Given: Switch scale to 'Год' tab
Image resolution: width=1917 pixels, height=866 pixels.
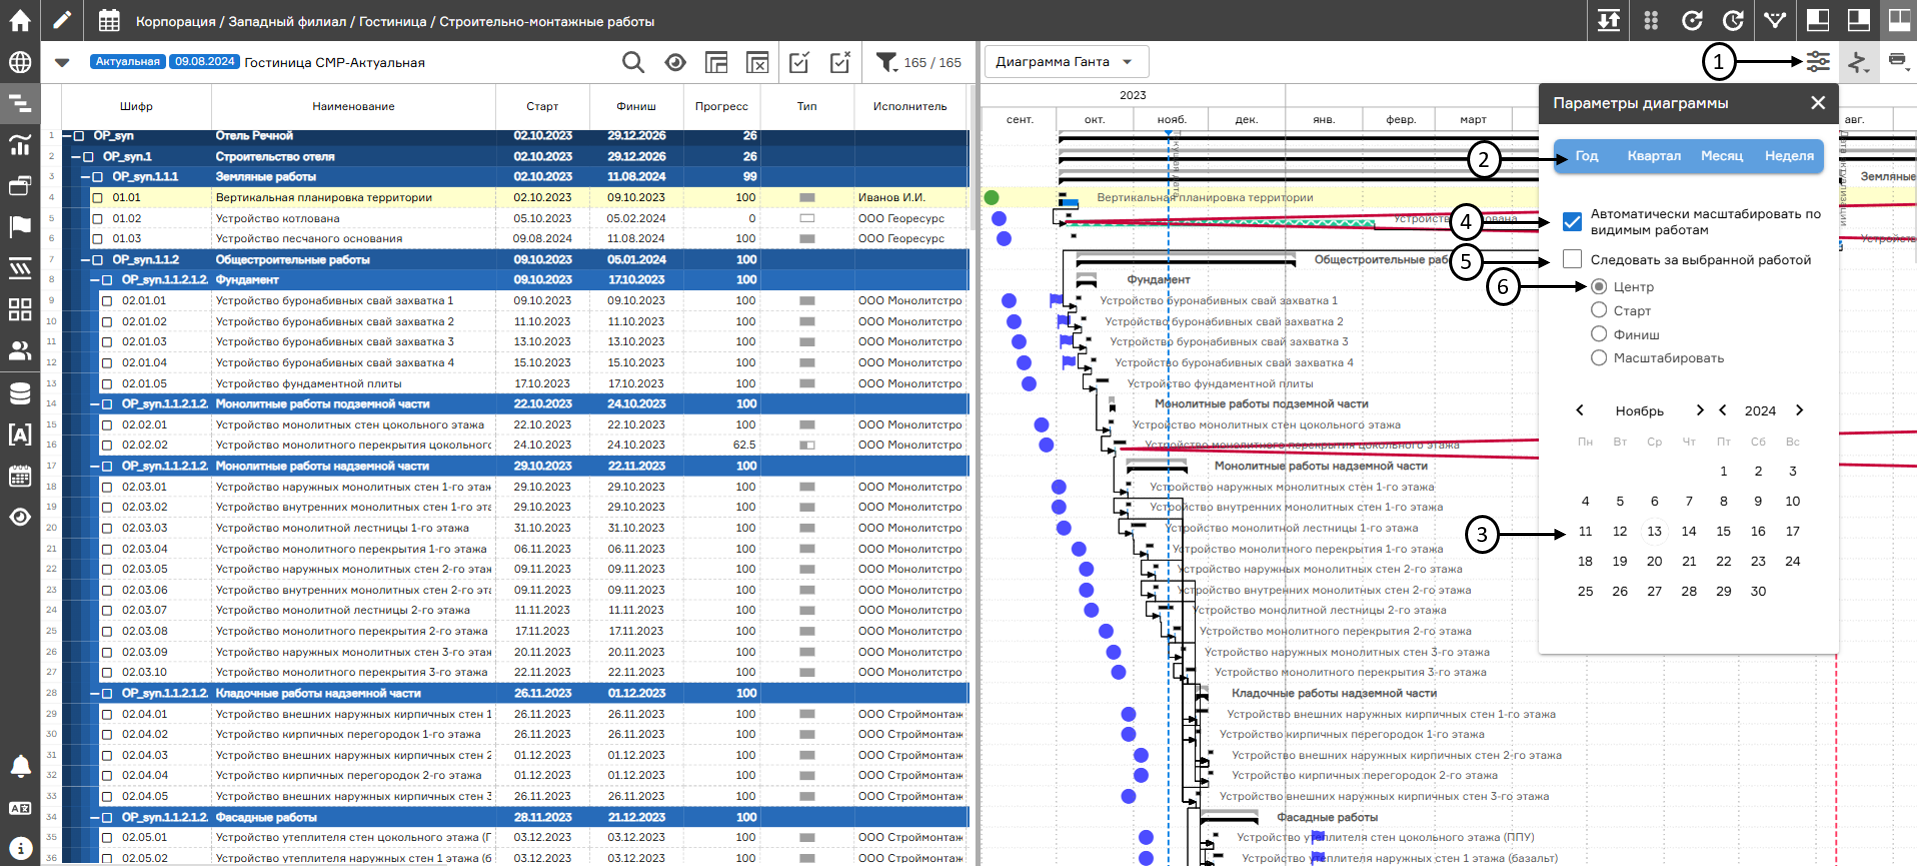Looking at the screenshot, I should click(x=1587, y=156).
